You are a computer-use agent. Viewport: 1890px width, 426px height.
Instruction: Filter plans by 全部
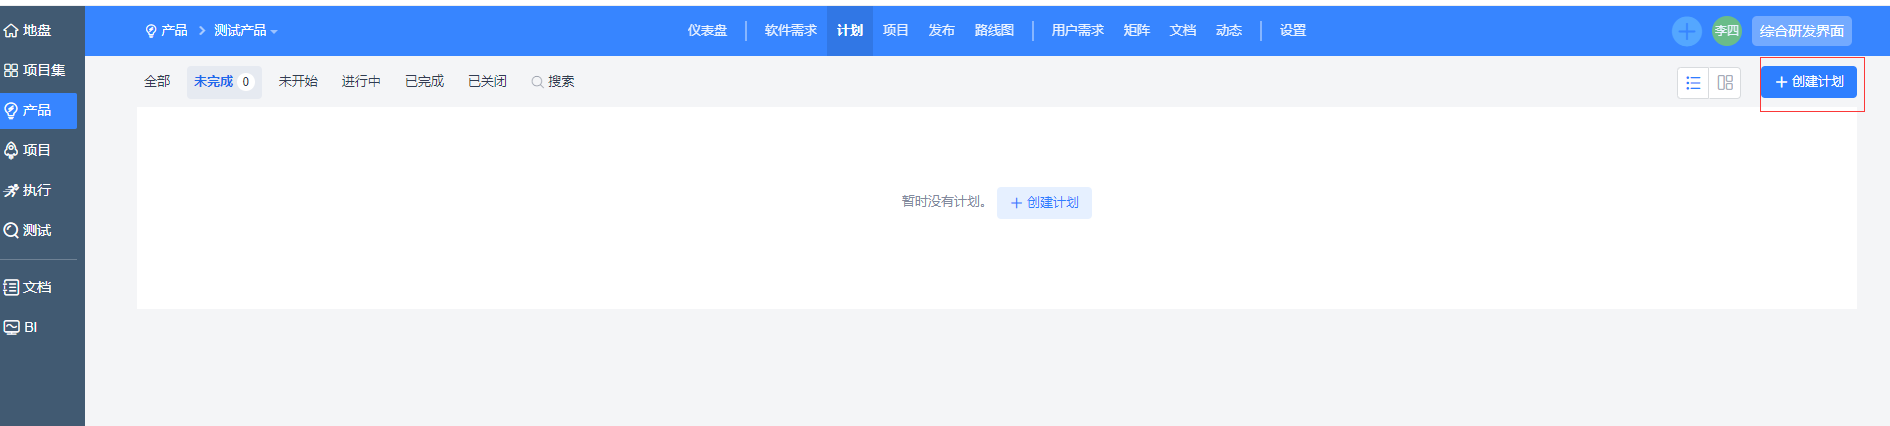157,82
